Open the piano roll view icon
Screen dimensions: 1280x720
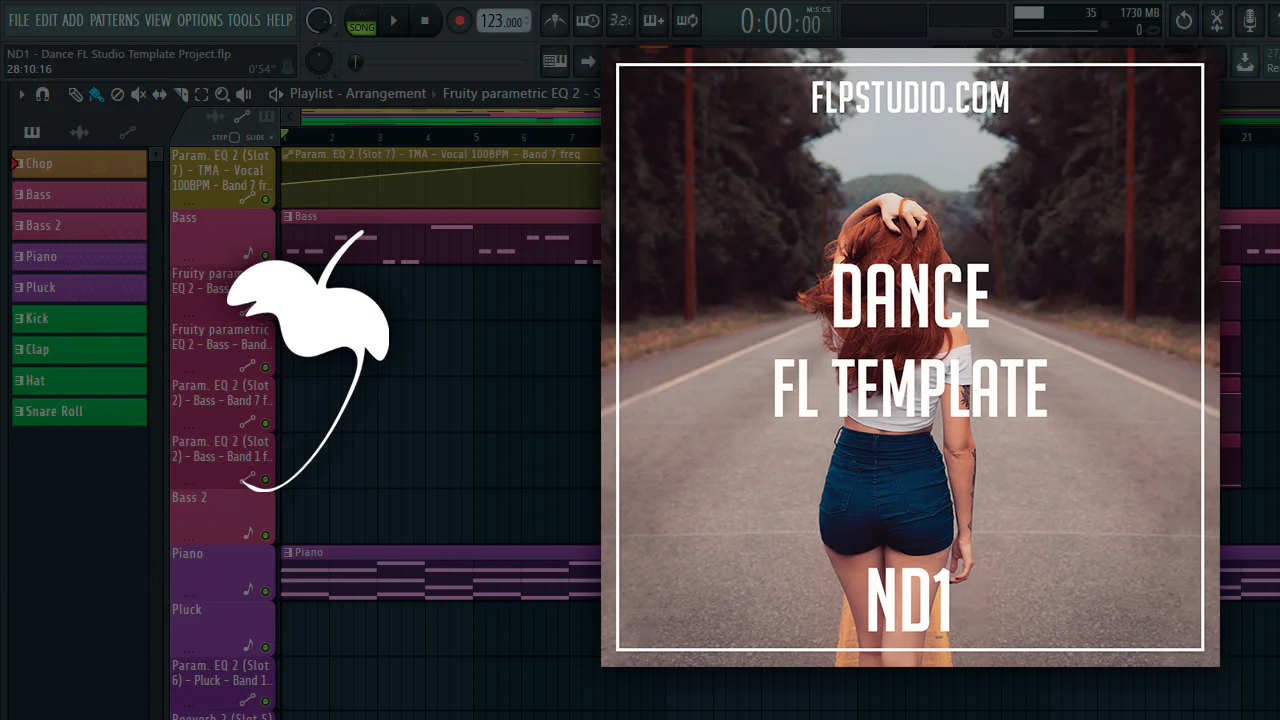pos(554,61)
